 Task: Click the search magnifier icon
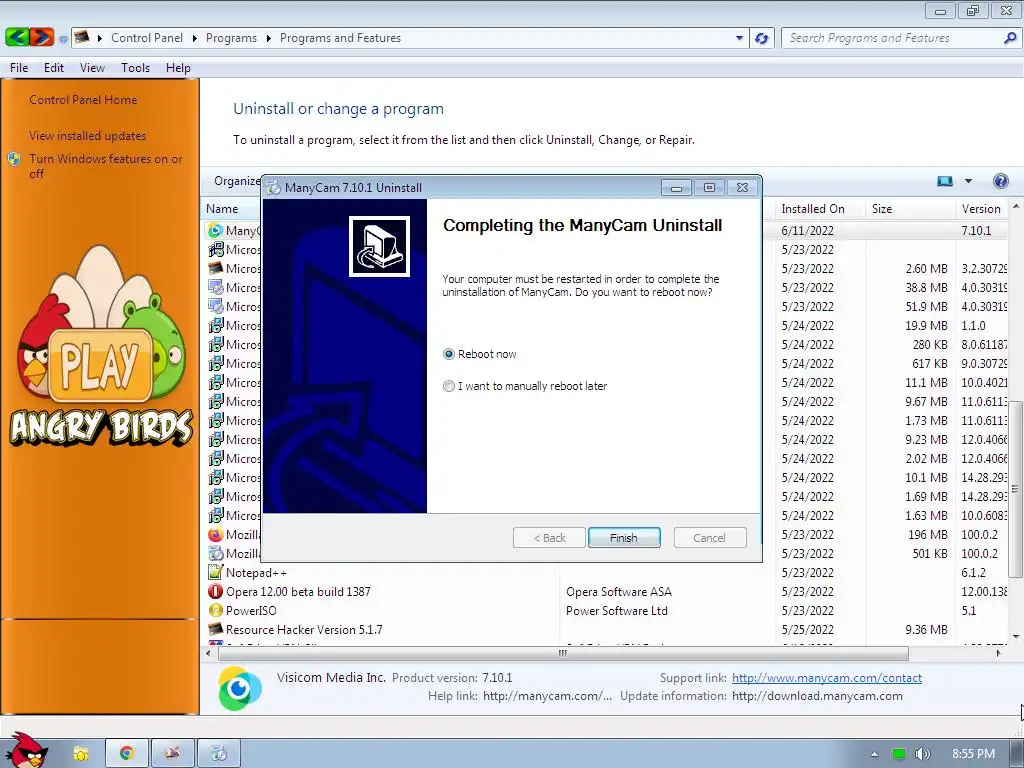point(1009,38)
